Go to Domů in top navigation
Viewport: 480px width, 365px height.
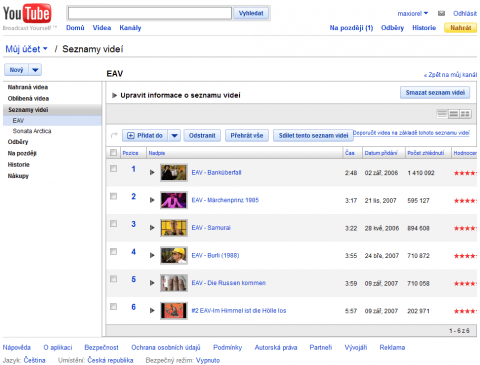pyautogui.click(x=75, y=28)
